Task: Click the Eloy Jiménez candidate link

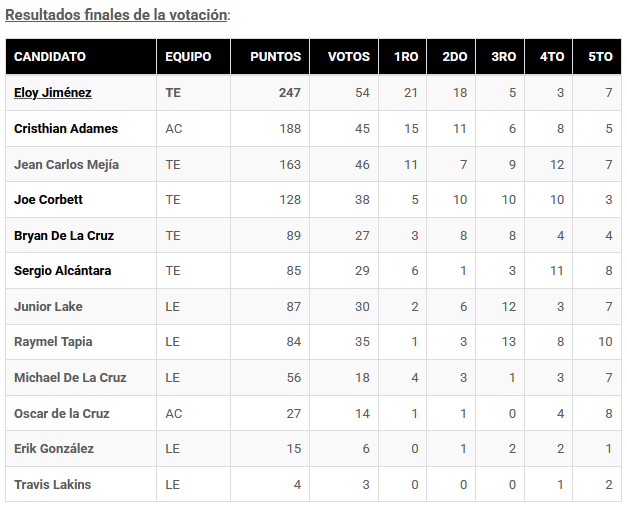Action: point(53,93)
